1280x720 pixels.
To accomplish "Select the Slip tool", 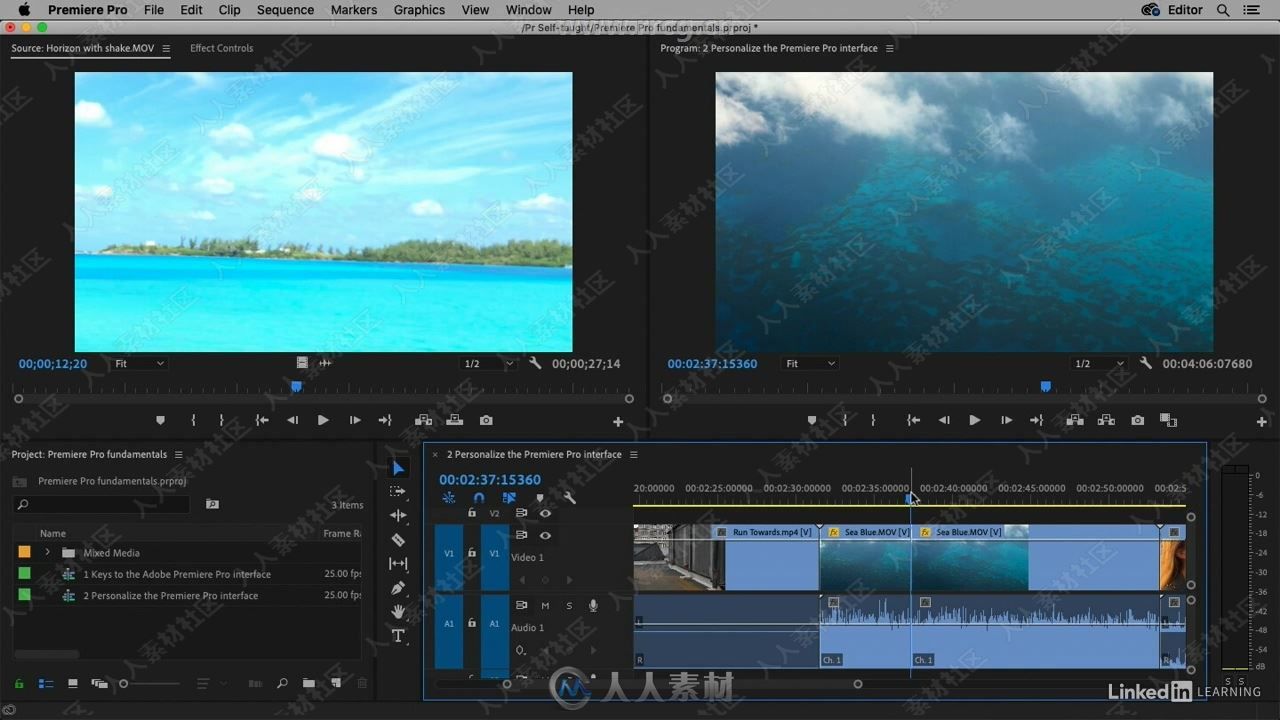I will point(398,564).
